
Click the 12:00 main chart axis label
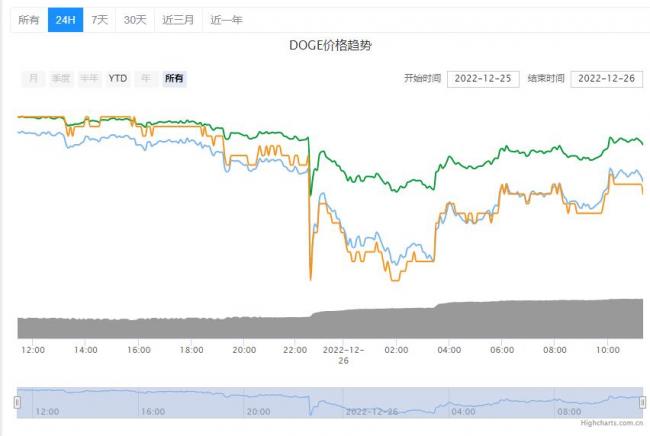click(33, 350)
